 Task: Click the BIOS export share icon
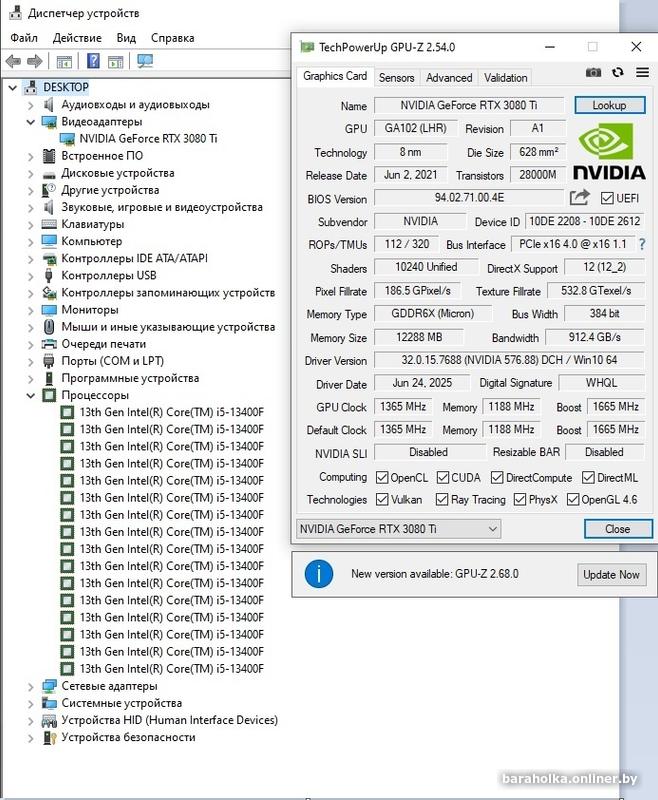(x=579, y=197)
